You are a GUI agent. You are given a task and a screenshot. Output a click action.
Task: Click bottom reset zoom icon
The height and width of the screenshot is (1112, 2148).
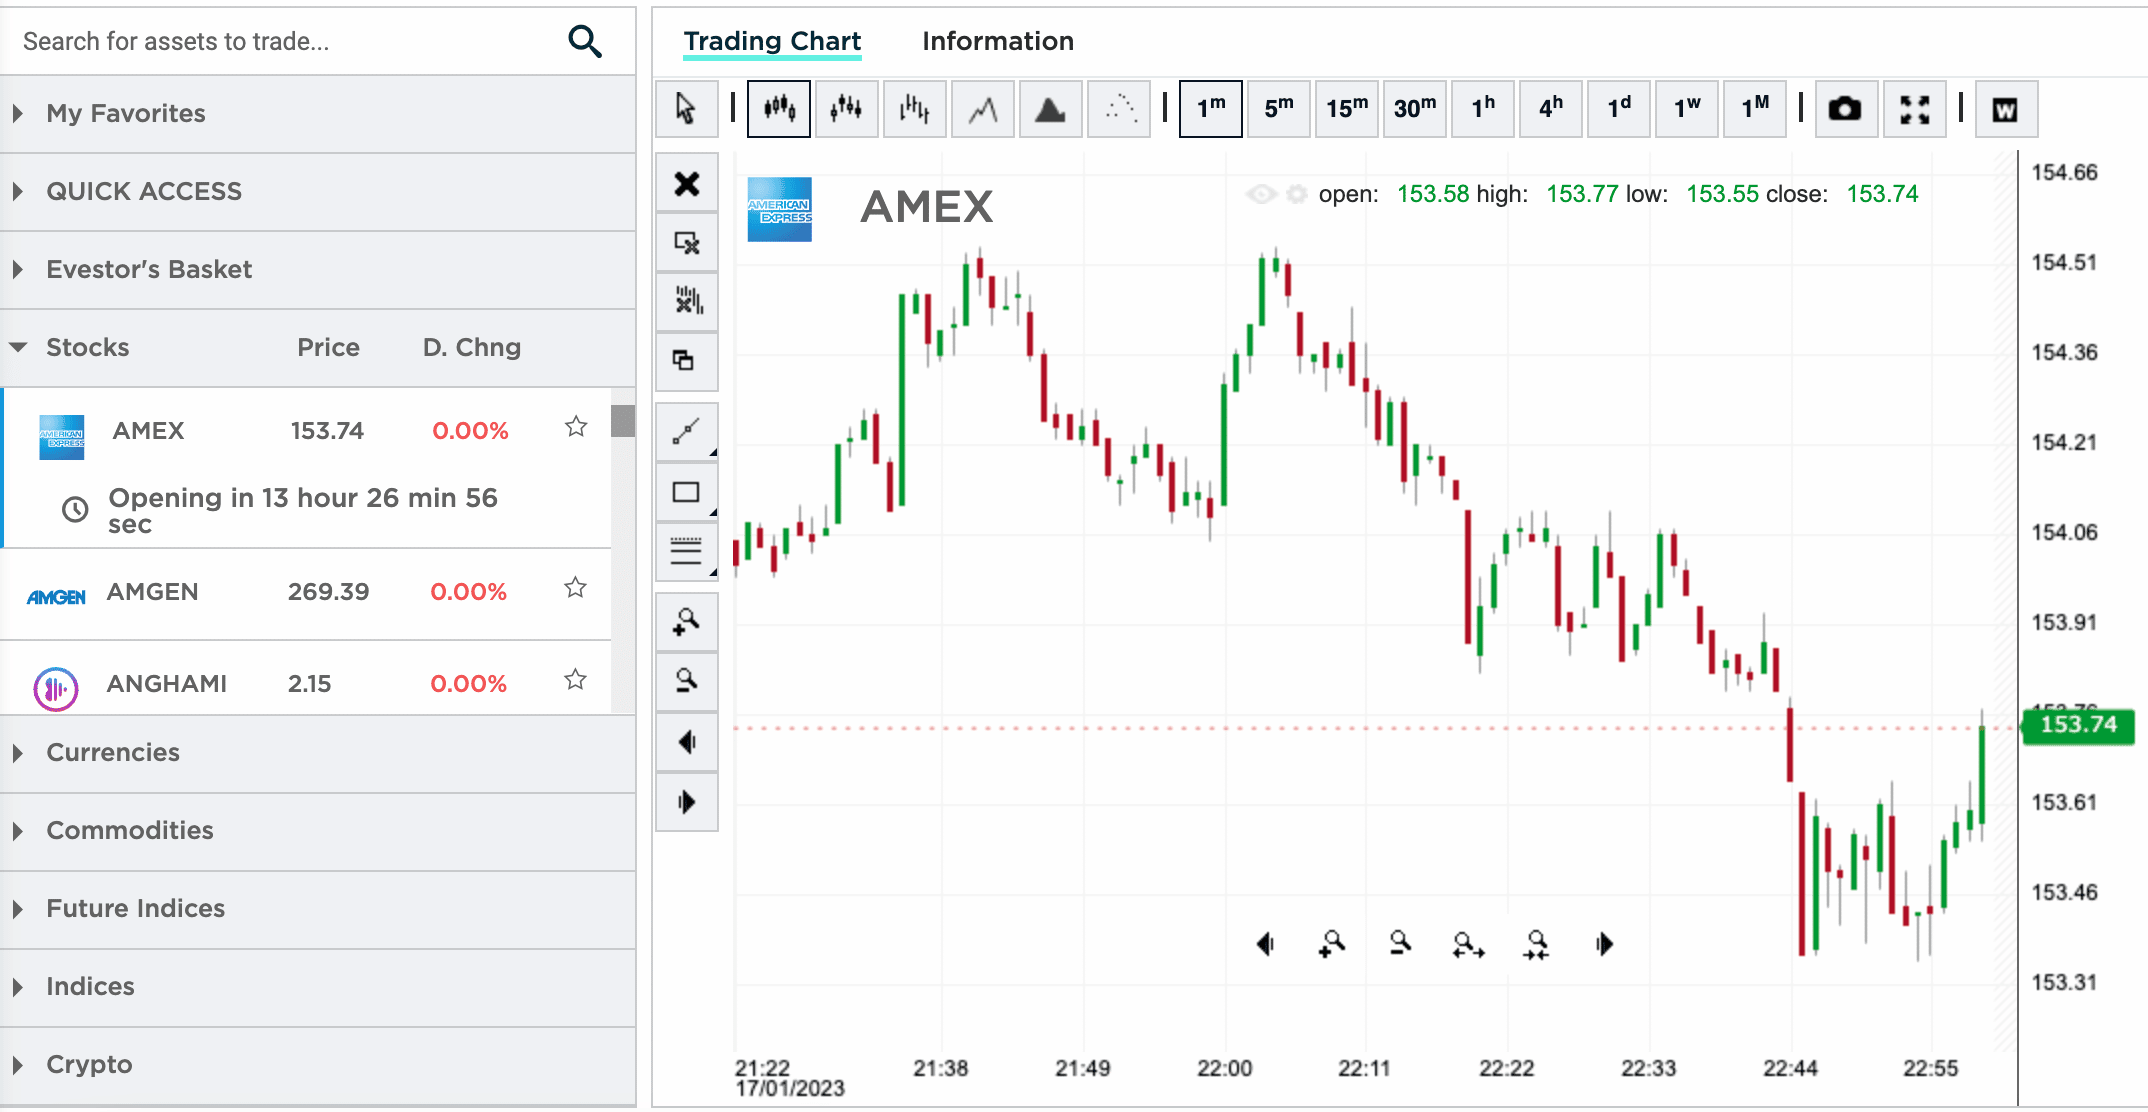(x=1536, y=944)
